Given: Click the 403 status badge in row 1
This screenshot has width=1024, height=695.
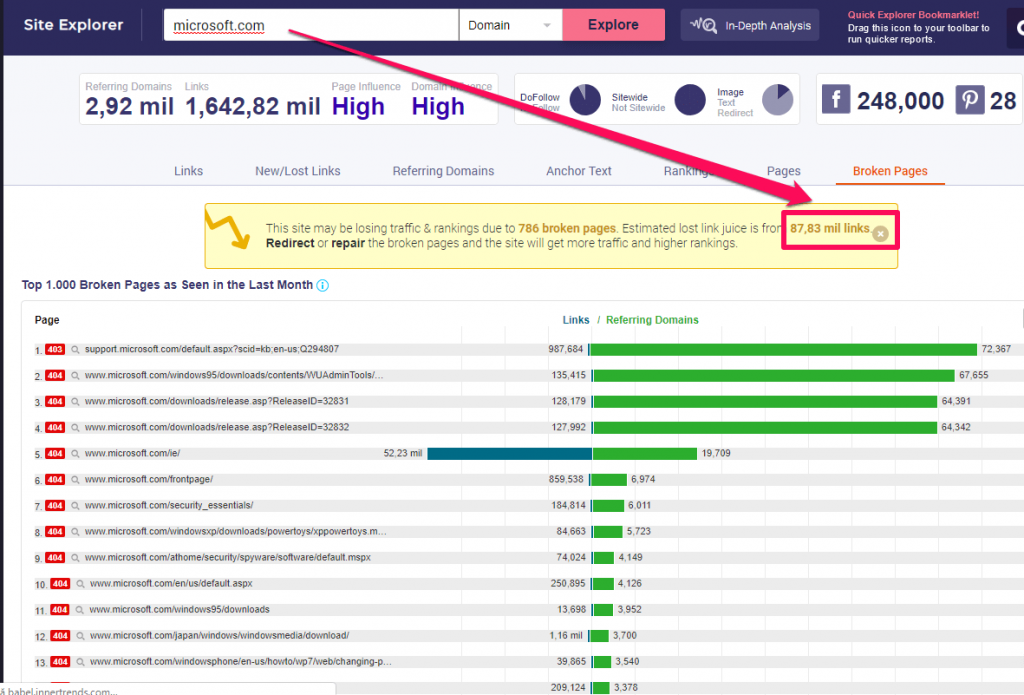Looking at the screenshot, I should pos(55,349).
